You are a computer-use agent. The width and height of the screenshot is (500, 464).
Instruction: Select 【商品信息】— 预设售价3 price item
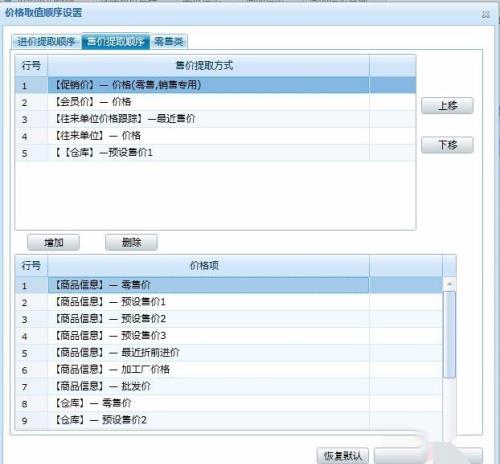click(229, 336)
